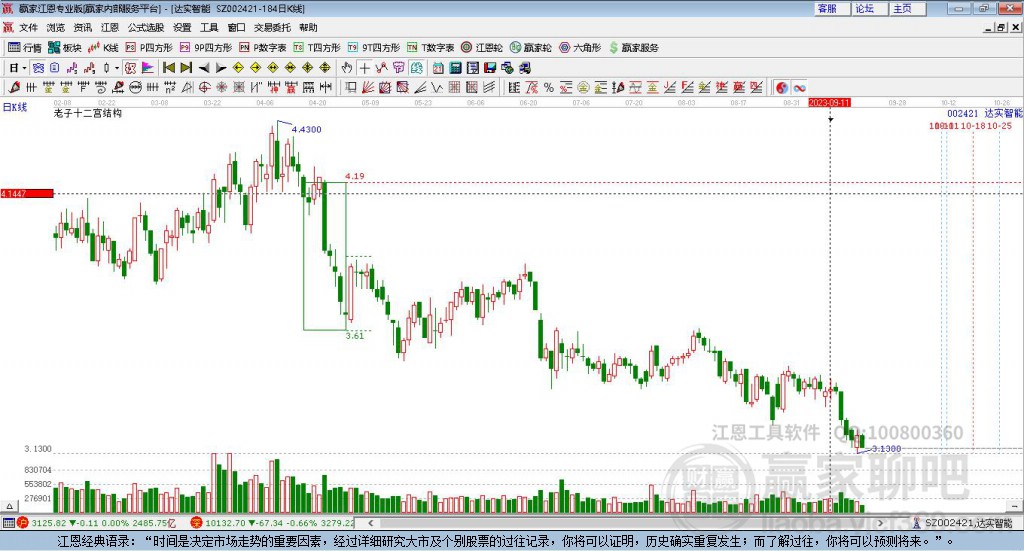Click the 4.19 red level label
This screenshot has width=1024, height=551.
click(x=355, y=176)
